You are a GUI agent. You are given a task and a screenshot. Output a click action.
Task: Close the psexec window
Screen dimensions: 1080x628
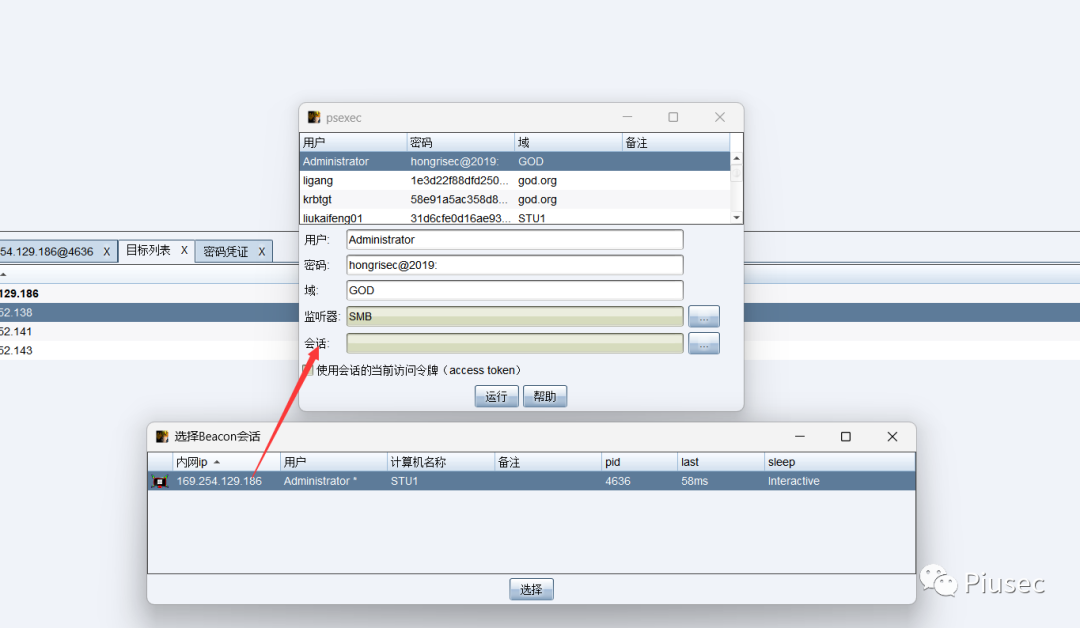720,117
